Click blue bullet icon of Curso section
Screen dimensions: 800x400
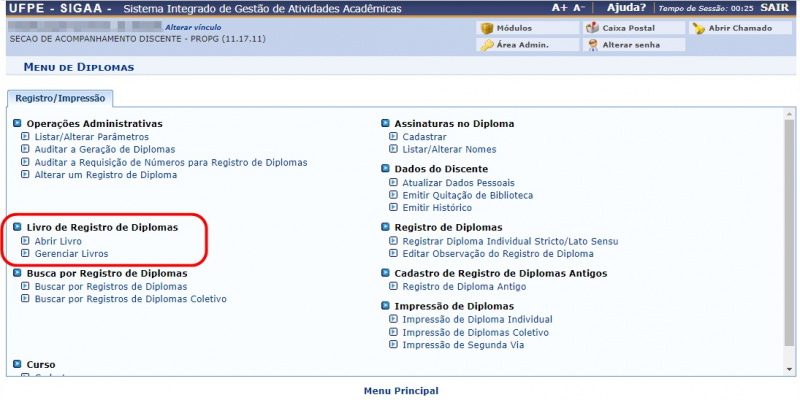17,365
